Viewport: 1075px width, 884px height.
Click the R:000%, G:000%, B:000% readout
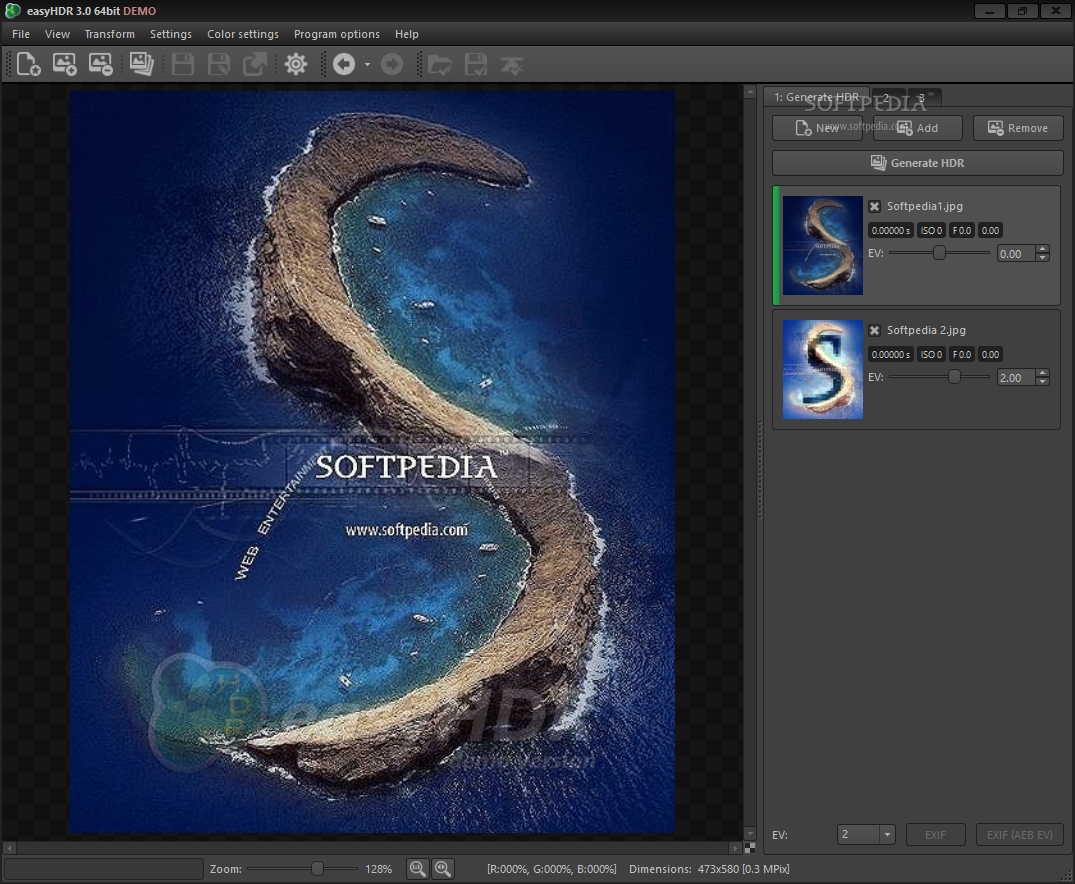(x=552, y=869)
